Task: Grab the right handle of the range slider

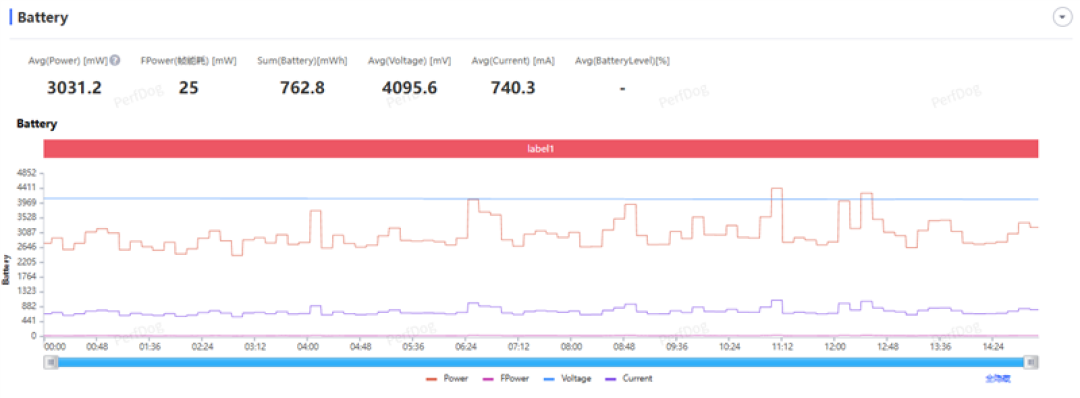Action: click(x=1030, y=362)
